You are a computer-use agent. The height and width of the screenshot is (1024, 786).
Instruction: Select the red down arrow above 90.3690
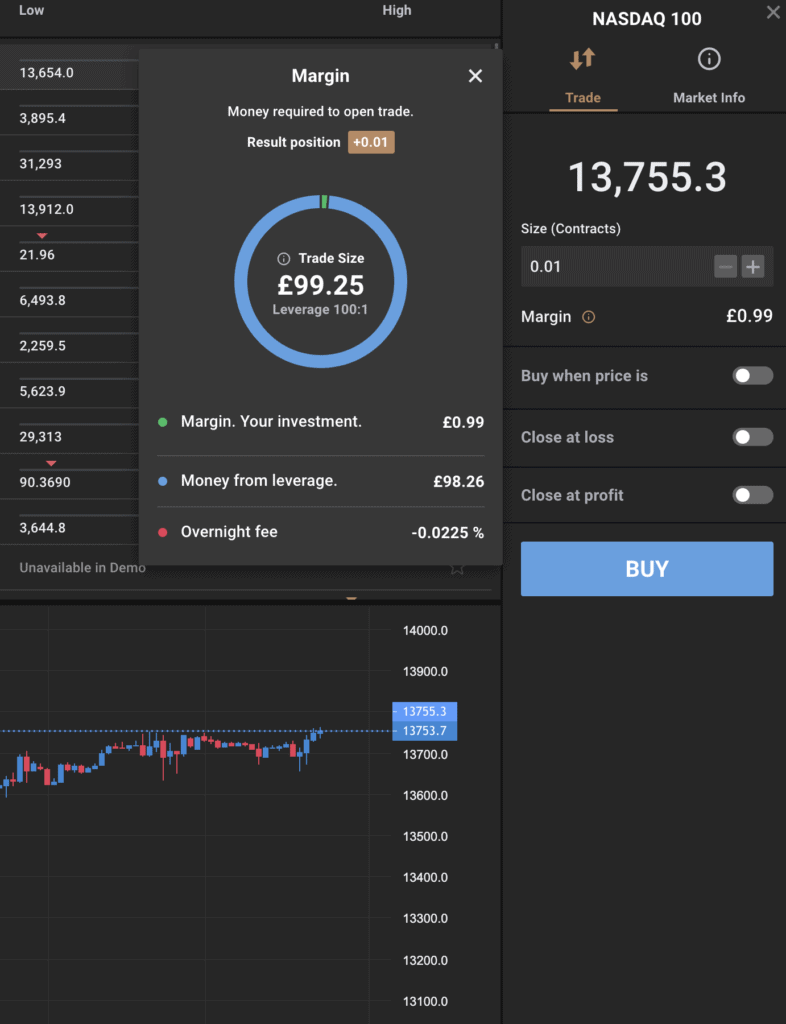pos(51,463)
